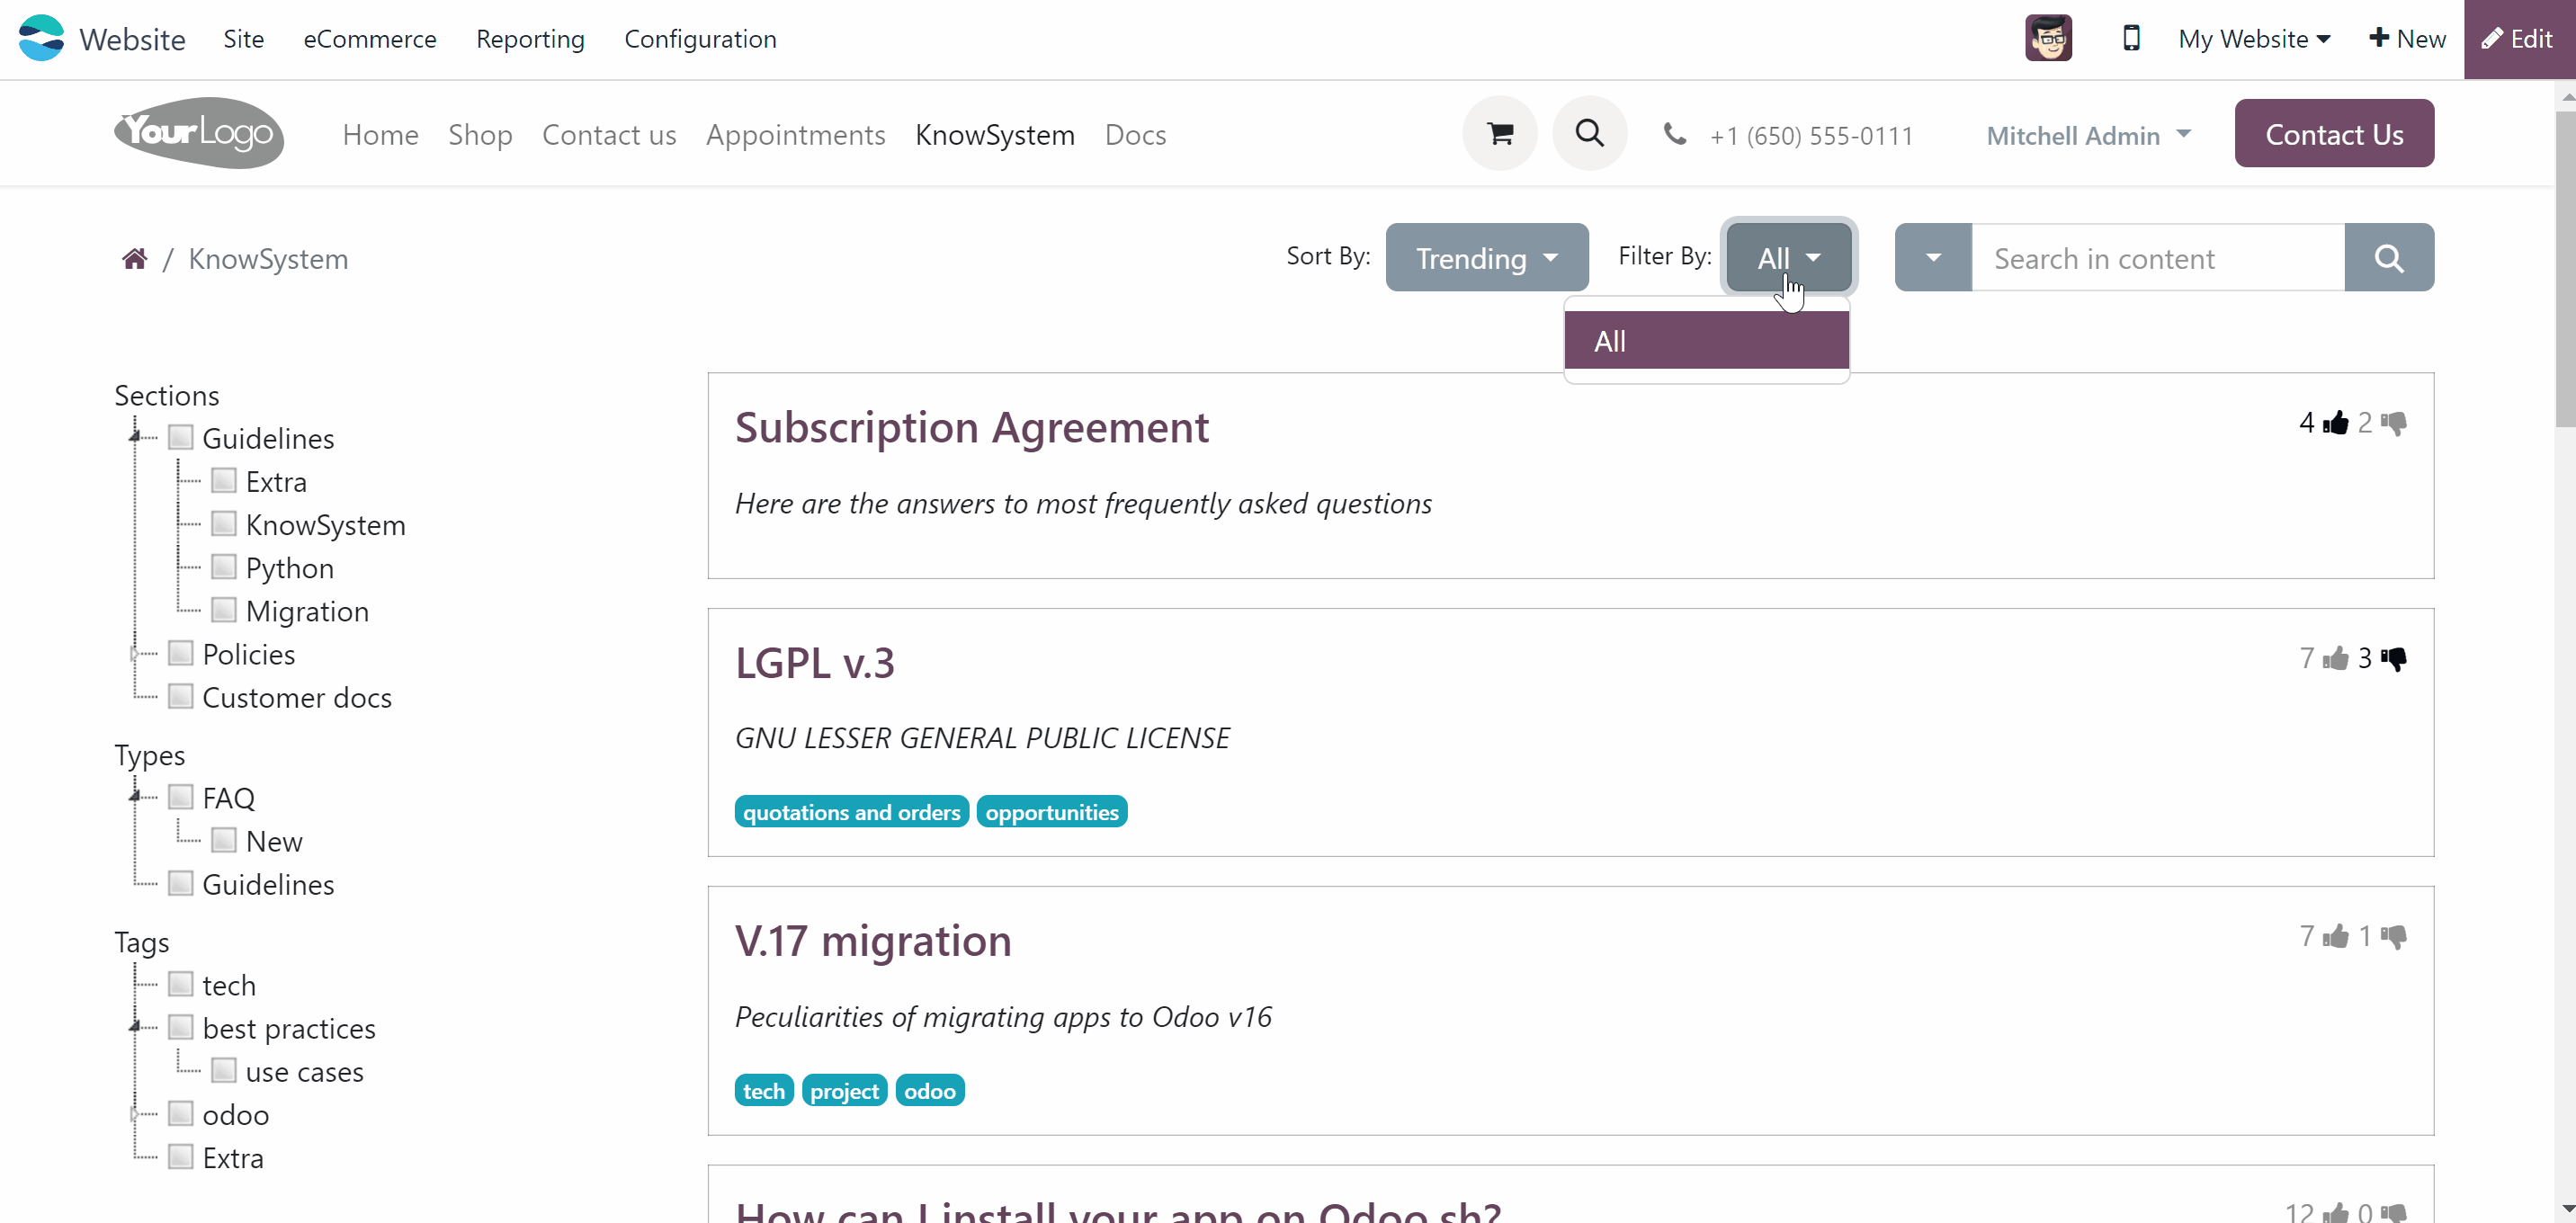Like the V.17 migration article
2576x1223 pixels.
[x=2336, y=936]
